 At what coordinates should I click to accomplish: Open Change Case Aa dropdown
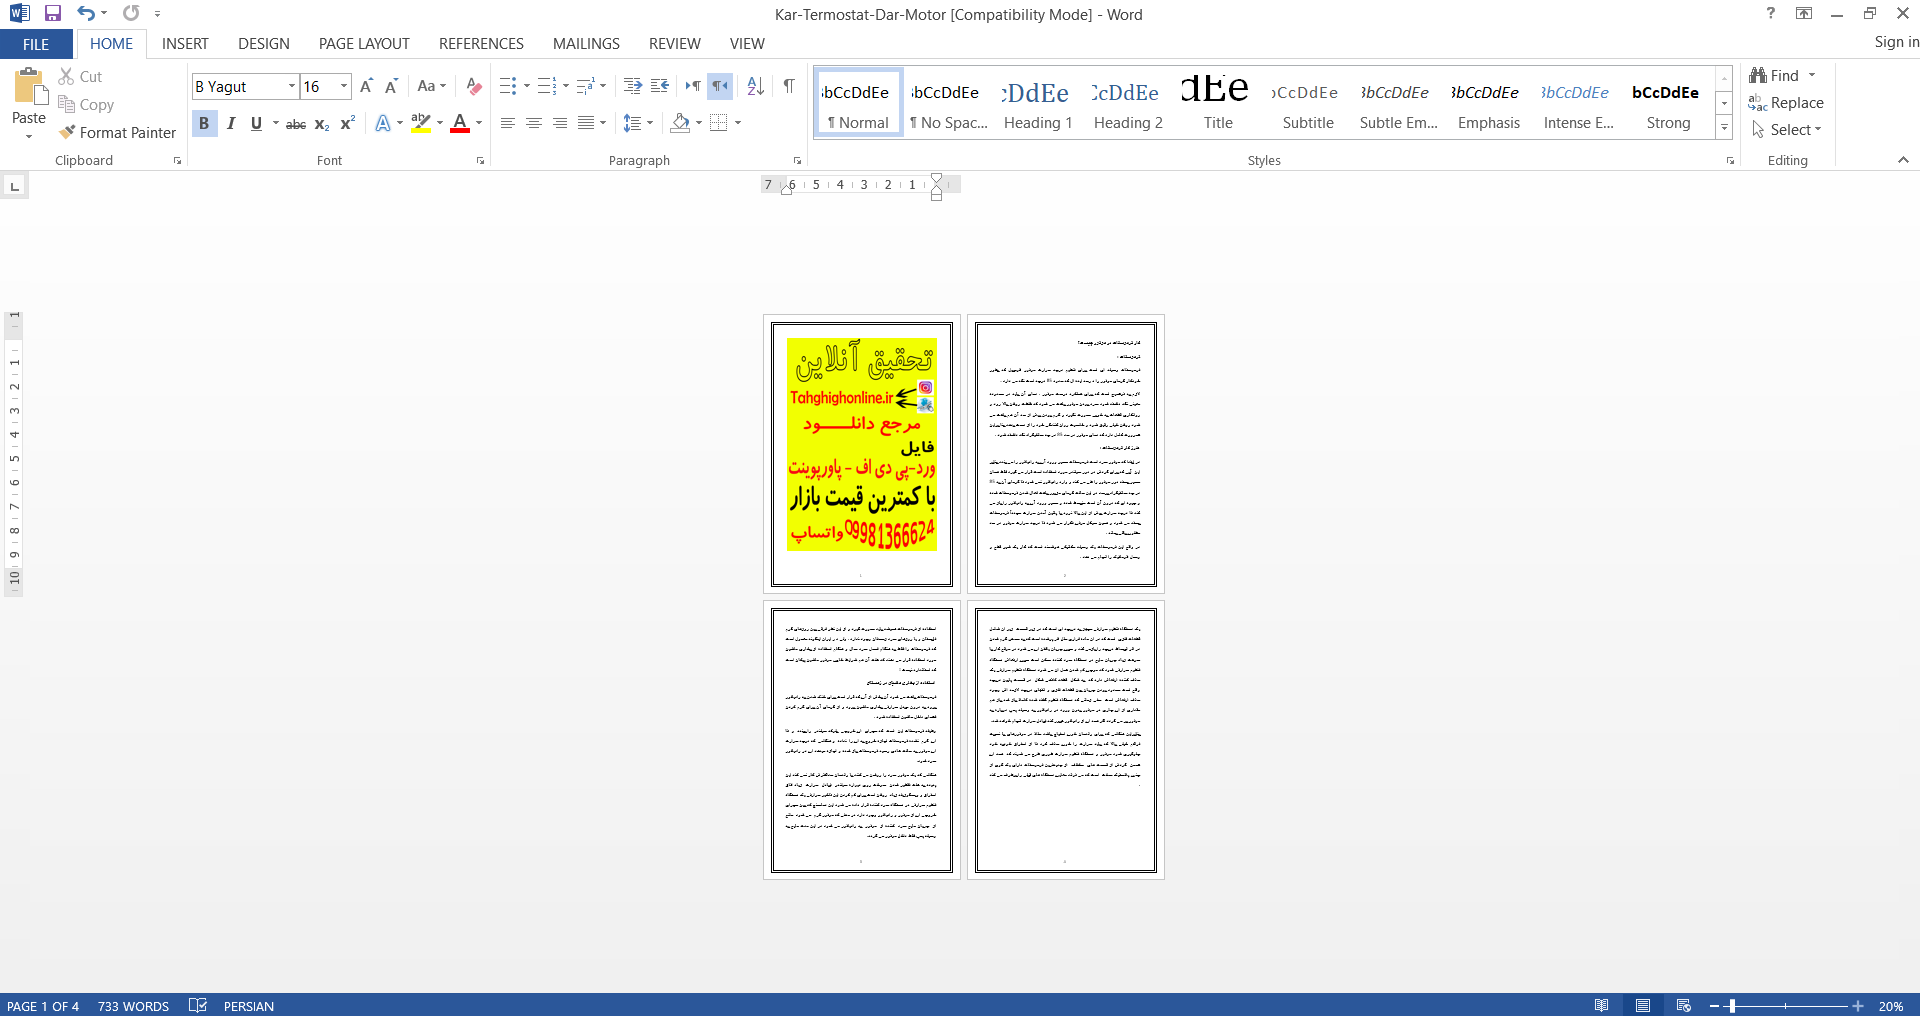click(x=432, y=86)
